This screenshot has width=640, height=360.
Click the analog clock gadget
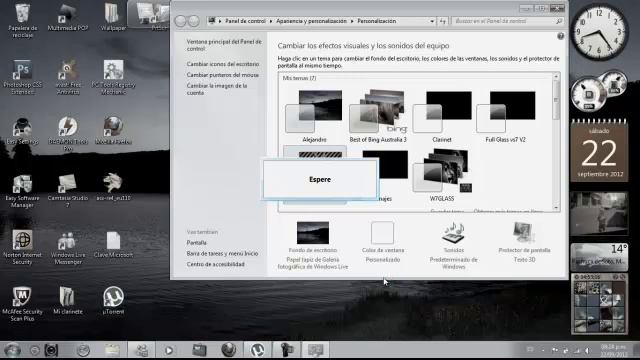(x=599, y=32)
